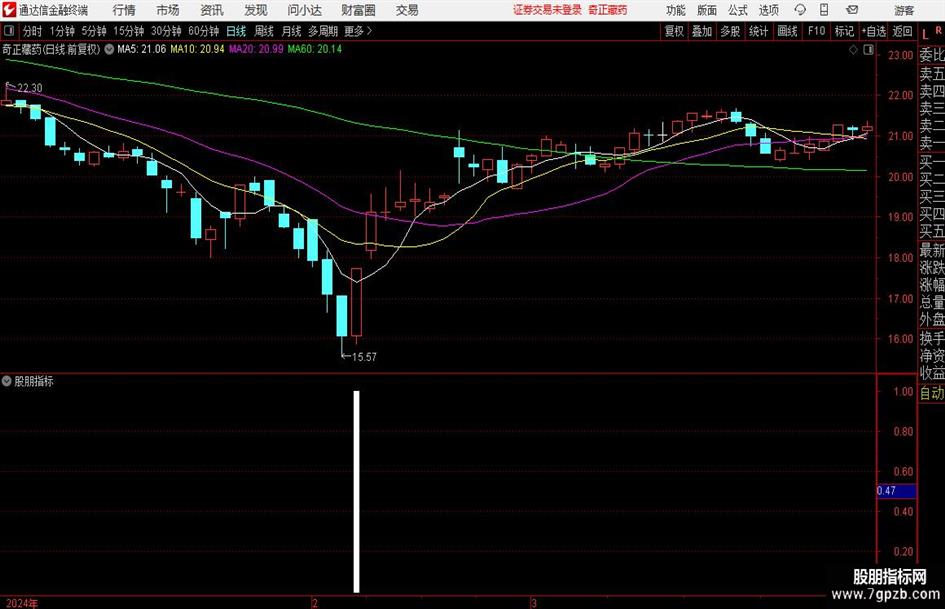Open the 行情 menu
The width and height of the screenshot is (945, 609).
[124, 10]
